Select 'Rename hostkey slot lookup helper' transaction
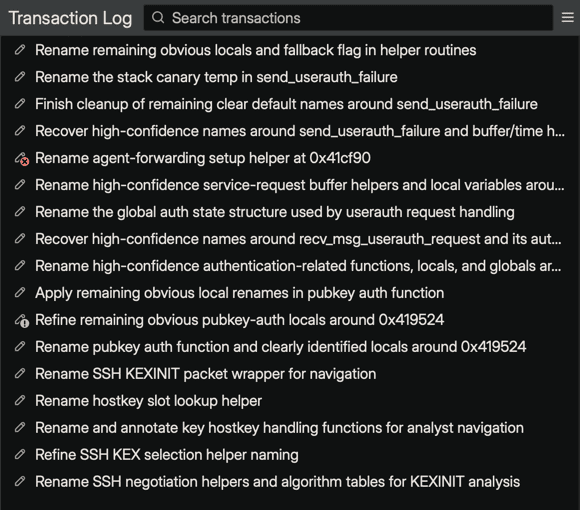580x510 pixels. pos(290,401)
